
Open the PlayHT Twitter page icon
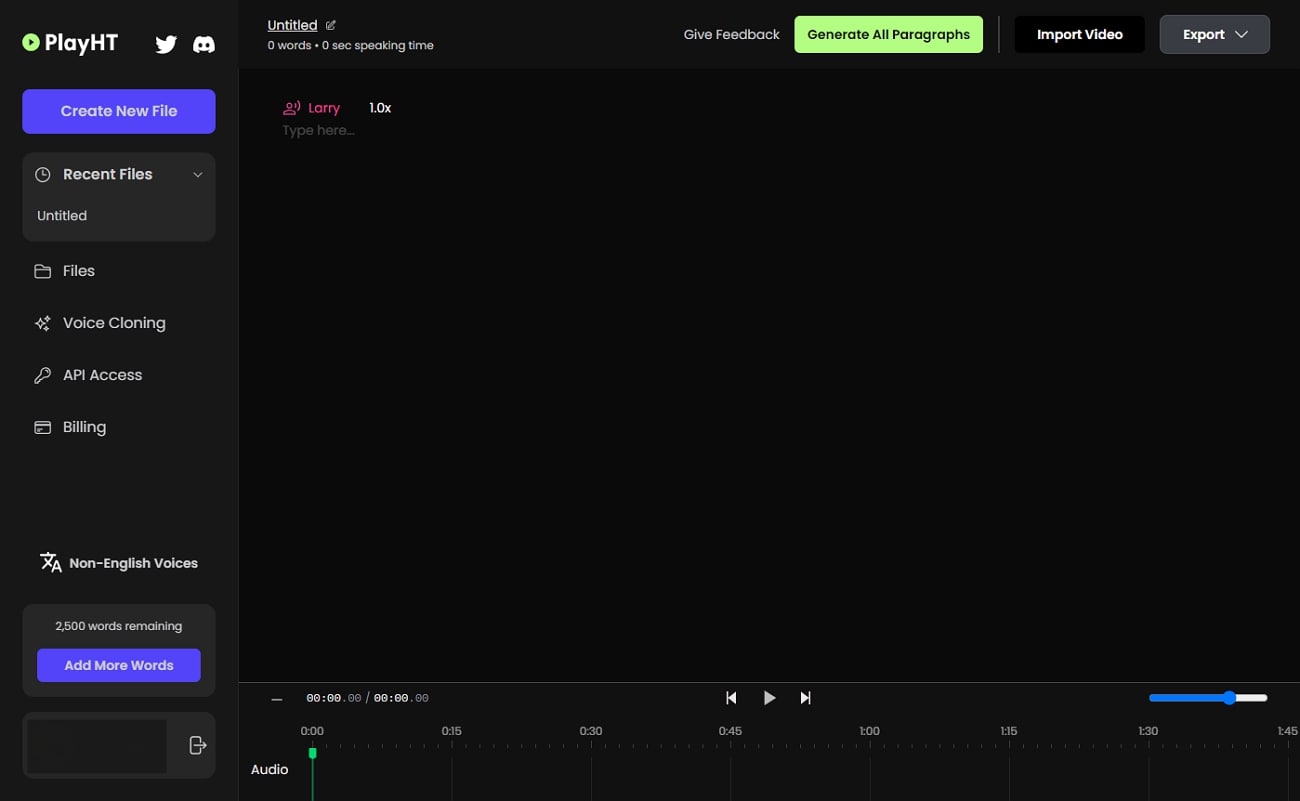tap(166, 44)
